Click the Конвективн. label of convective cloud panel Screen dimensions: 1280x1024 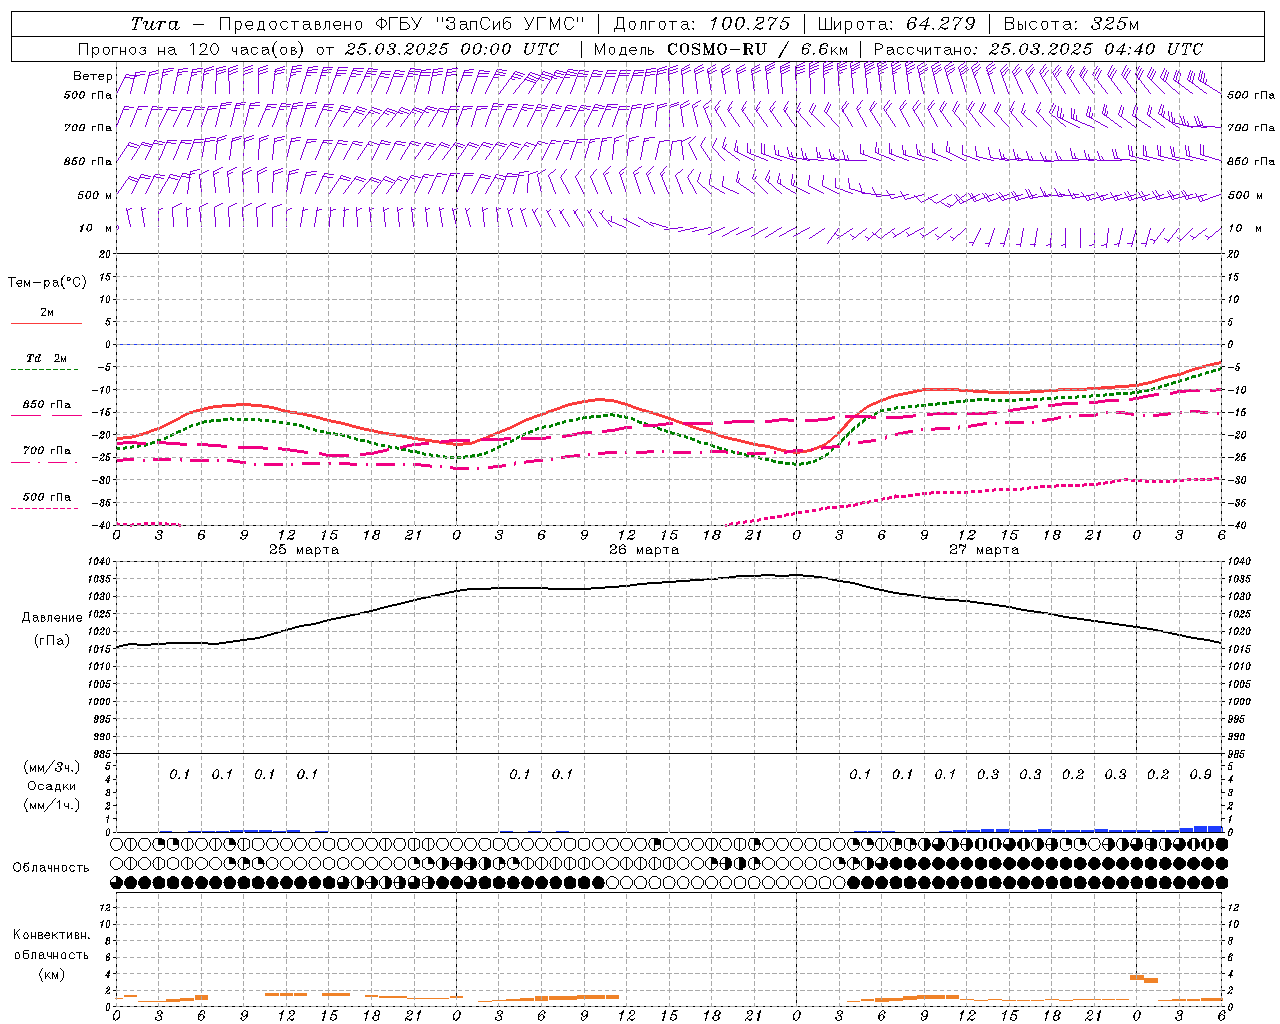click(x=51, y=935)
